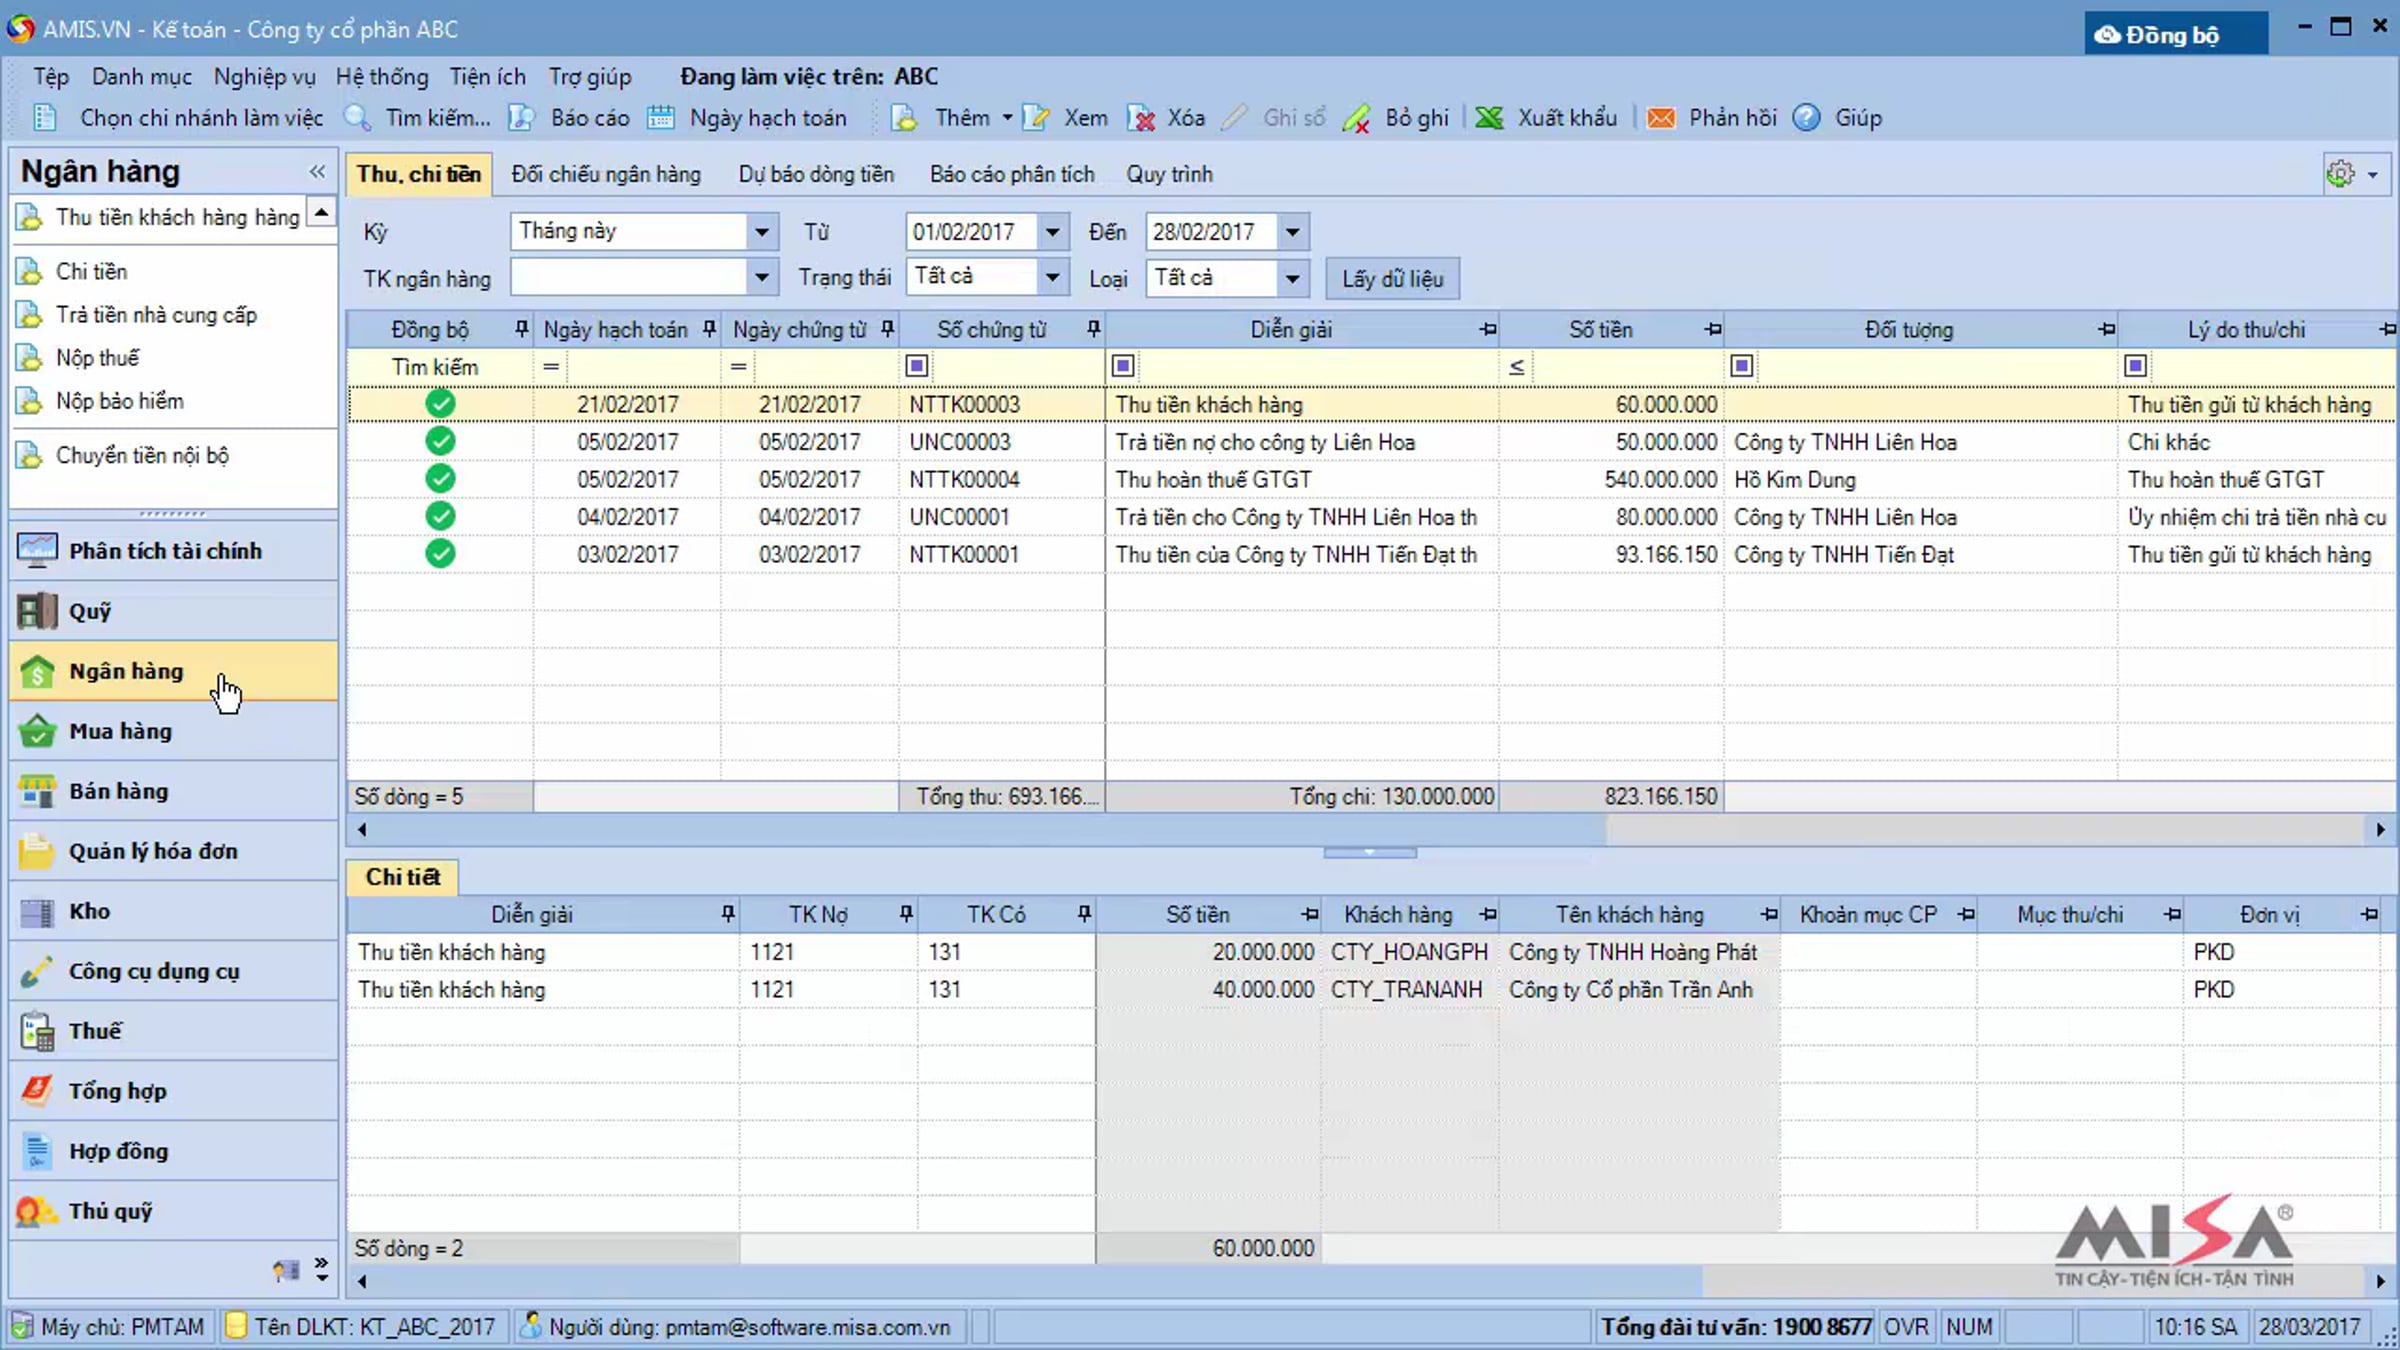The width and height of the screenshot is (2400, 1350).
Task: Click the grid settings gear icon
Action: (2340, 174)
